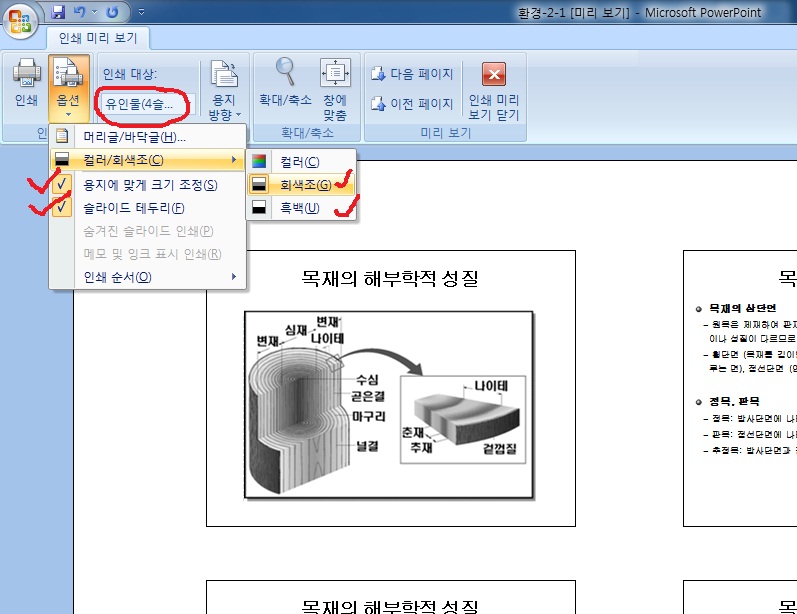Click the wood anatomy slide thumbnail

(x=390, y=388)
